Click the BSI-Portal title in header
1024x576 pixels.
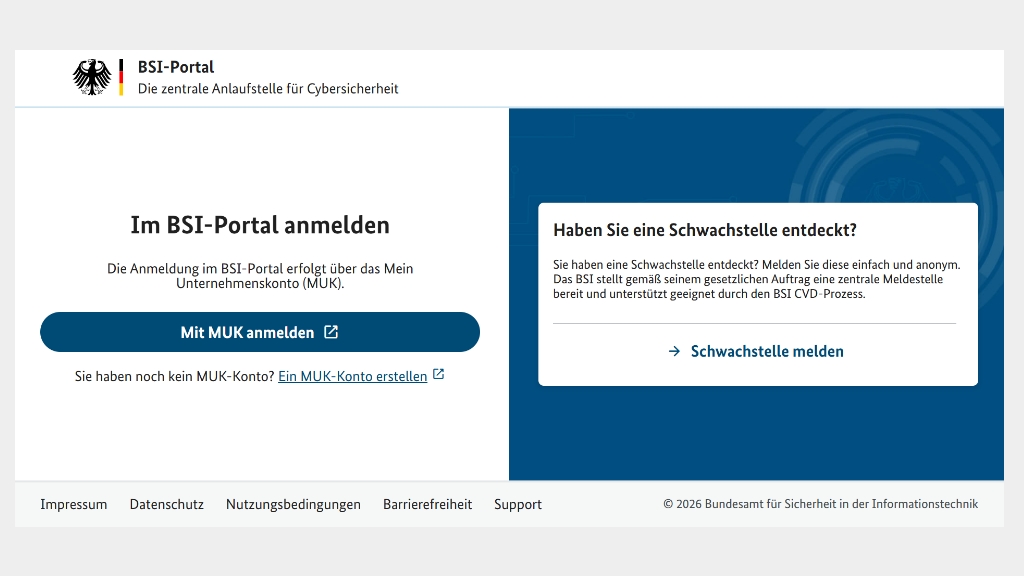pyautogui.click(x=176, y=67)
